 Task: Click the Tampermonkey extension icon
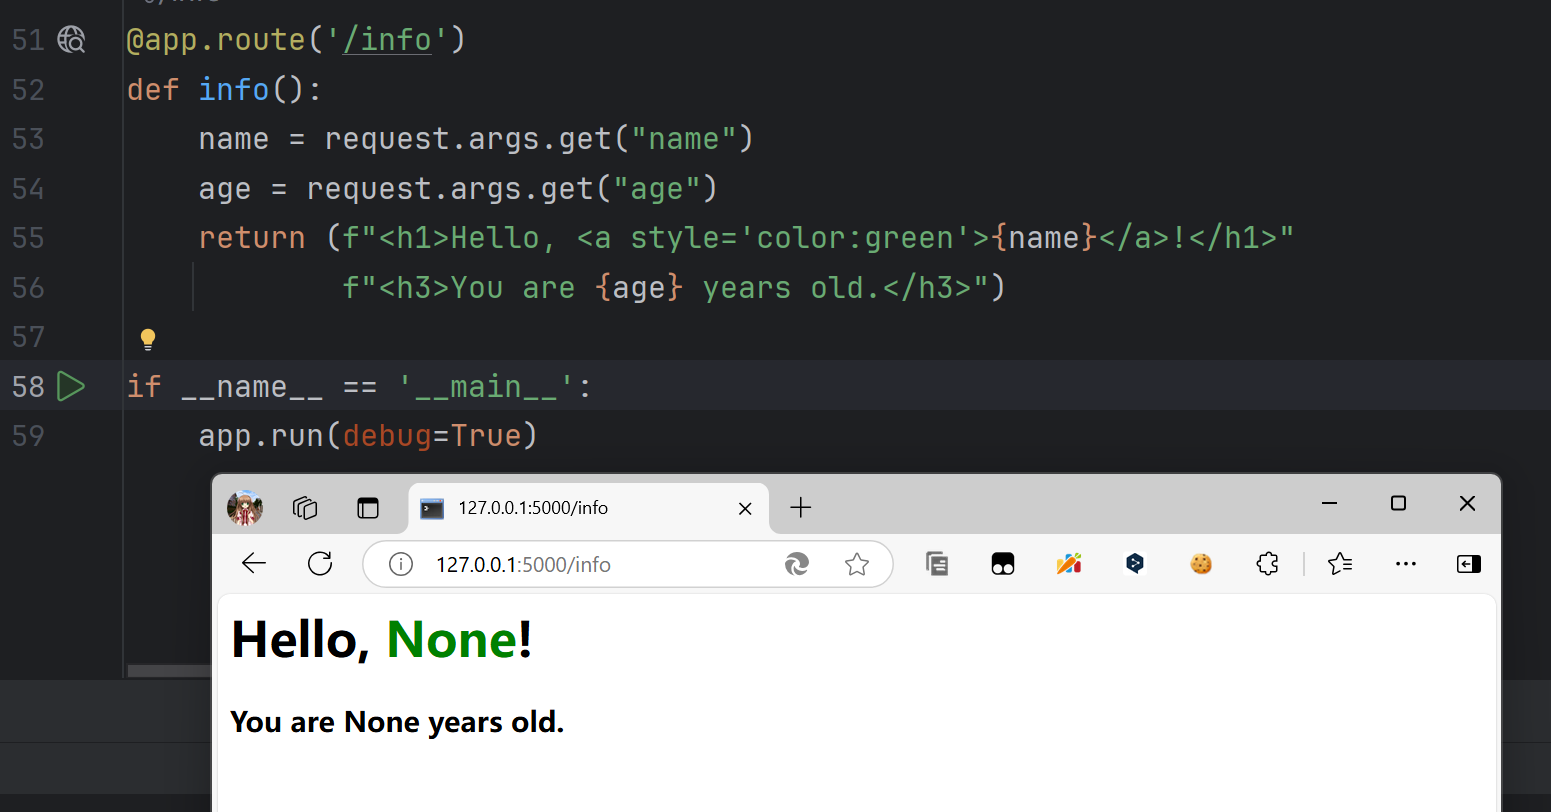tap(1003, 565)
